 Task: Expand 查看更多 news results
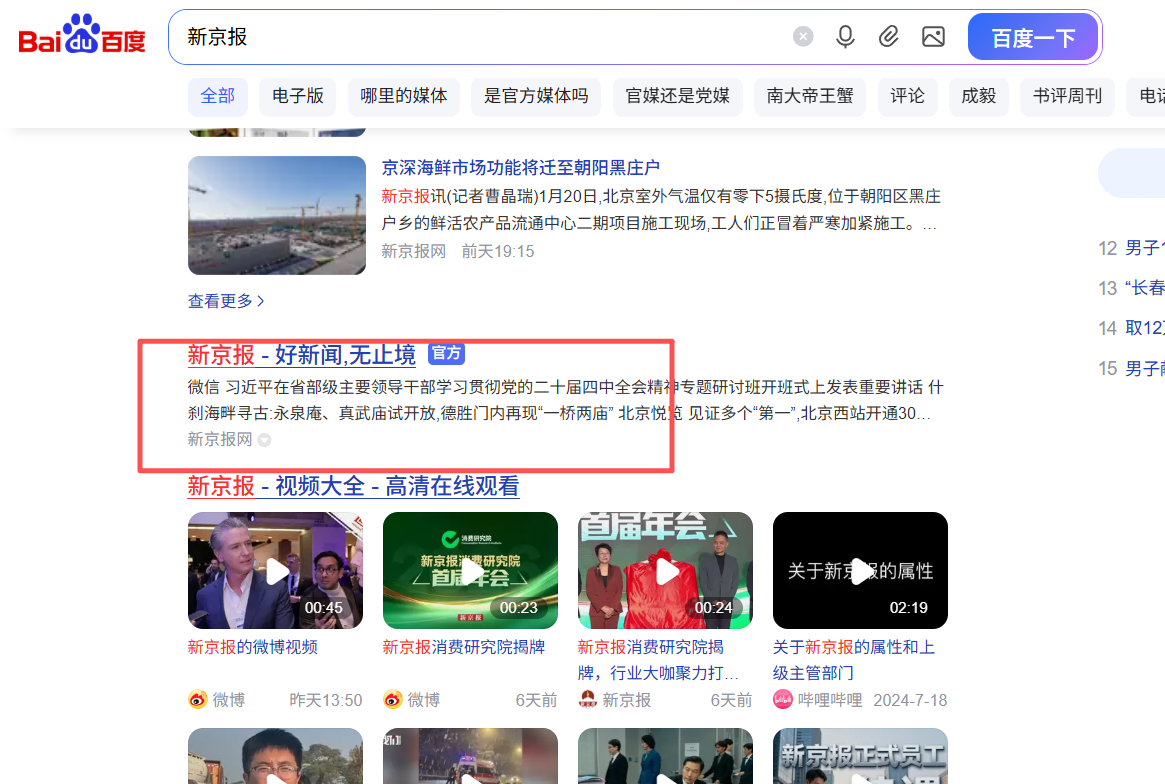coord(226,300)
